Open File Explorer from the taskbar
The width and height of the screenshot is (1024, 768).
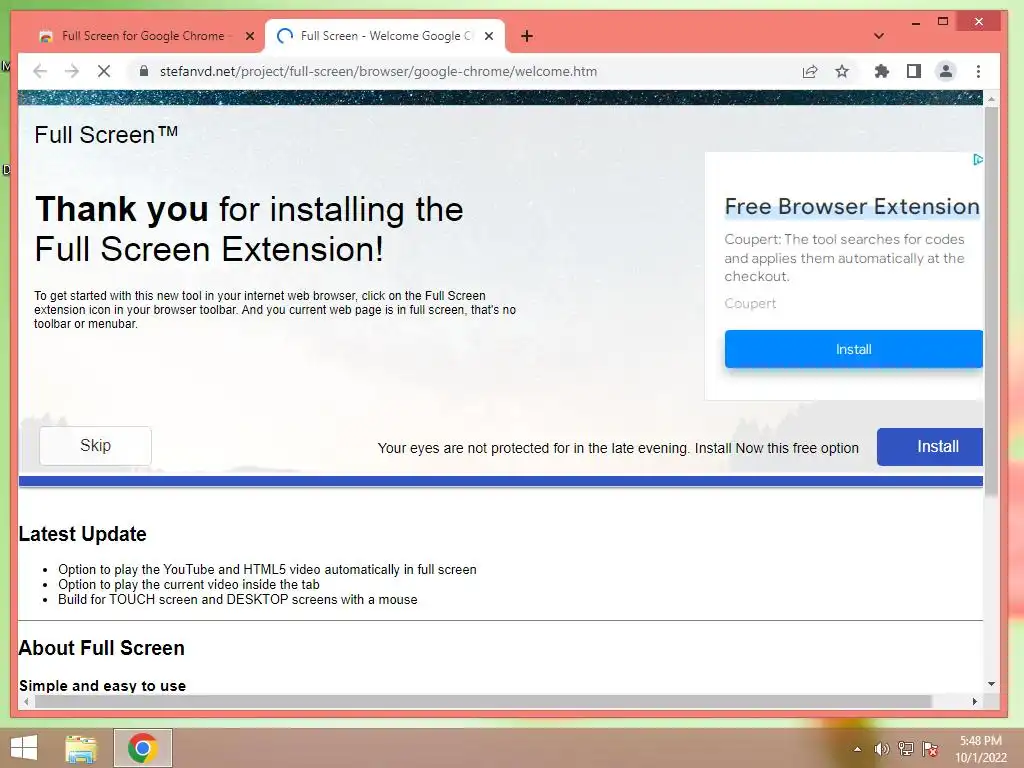81,748
